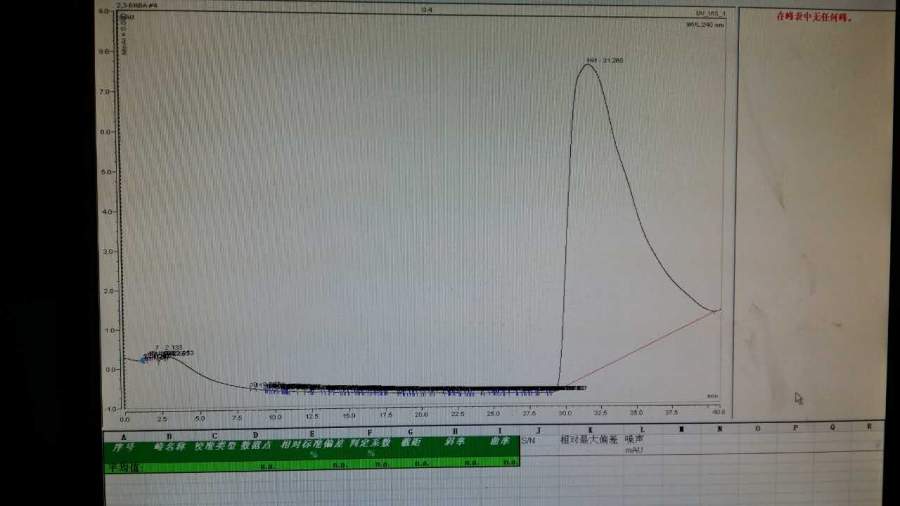Click the red Chinese message in the right panel
This screenshot has width=900, height=506.
click(814, 17)
